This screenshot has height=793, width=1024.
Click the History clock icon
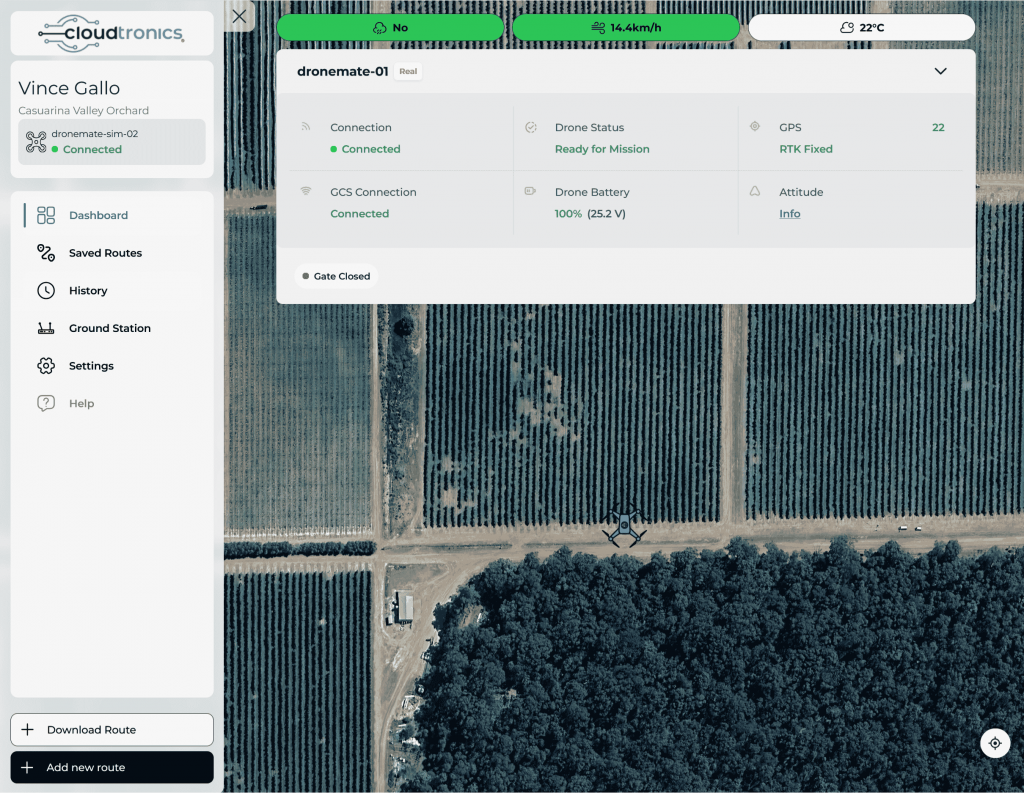[x=45, y=290]
